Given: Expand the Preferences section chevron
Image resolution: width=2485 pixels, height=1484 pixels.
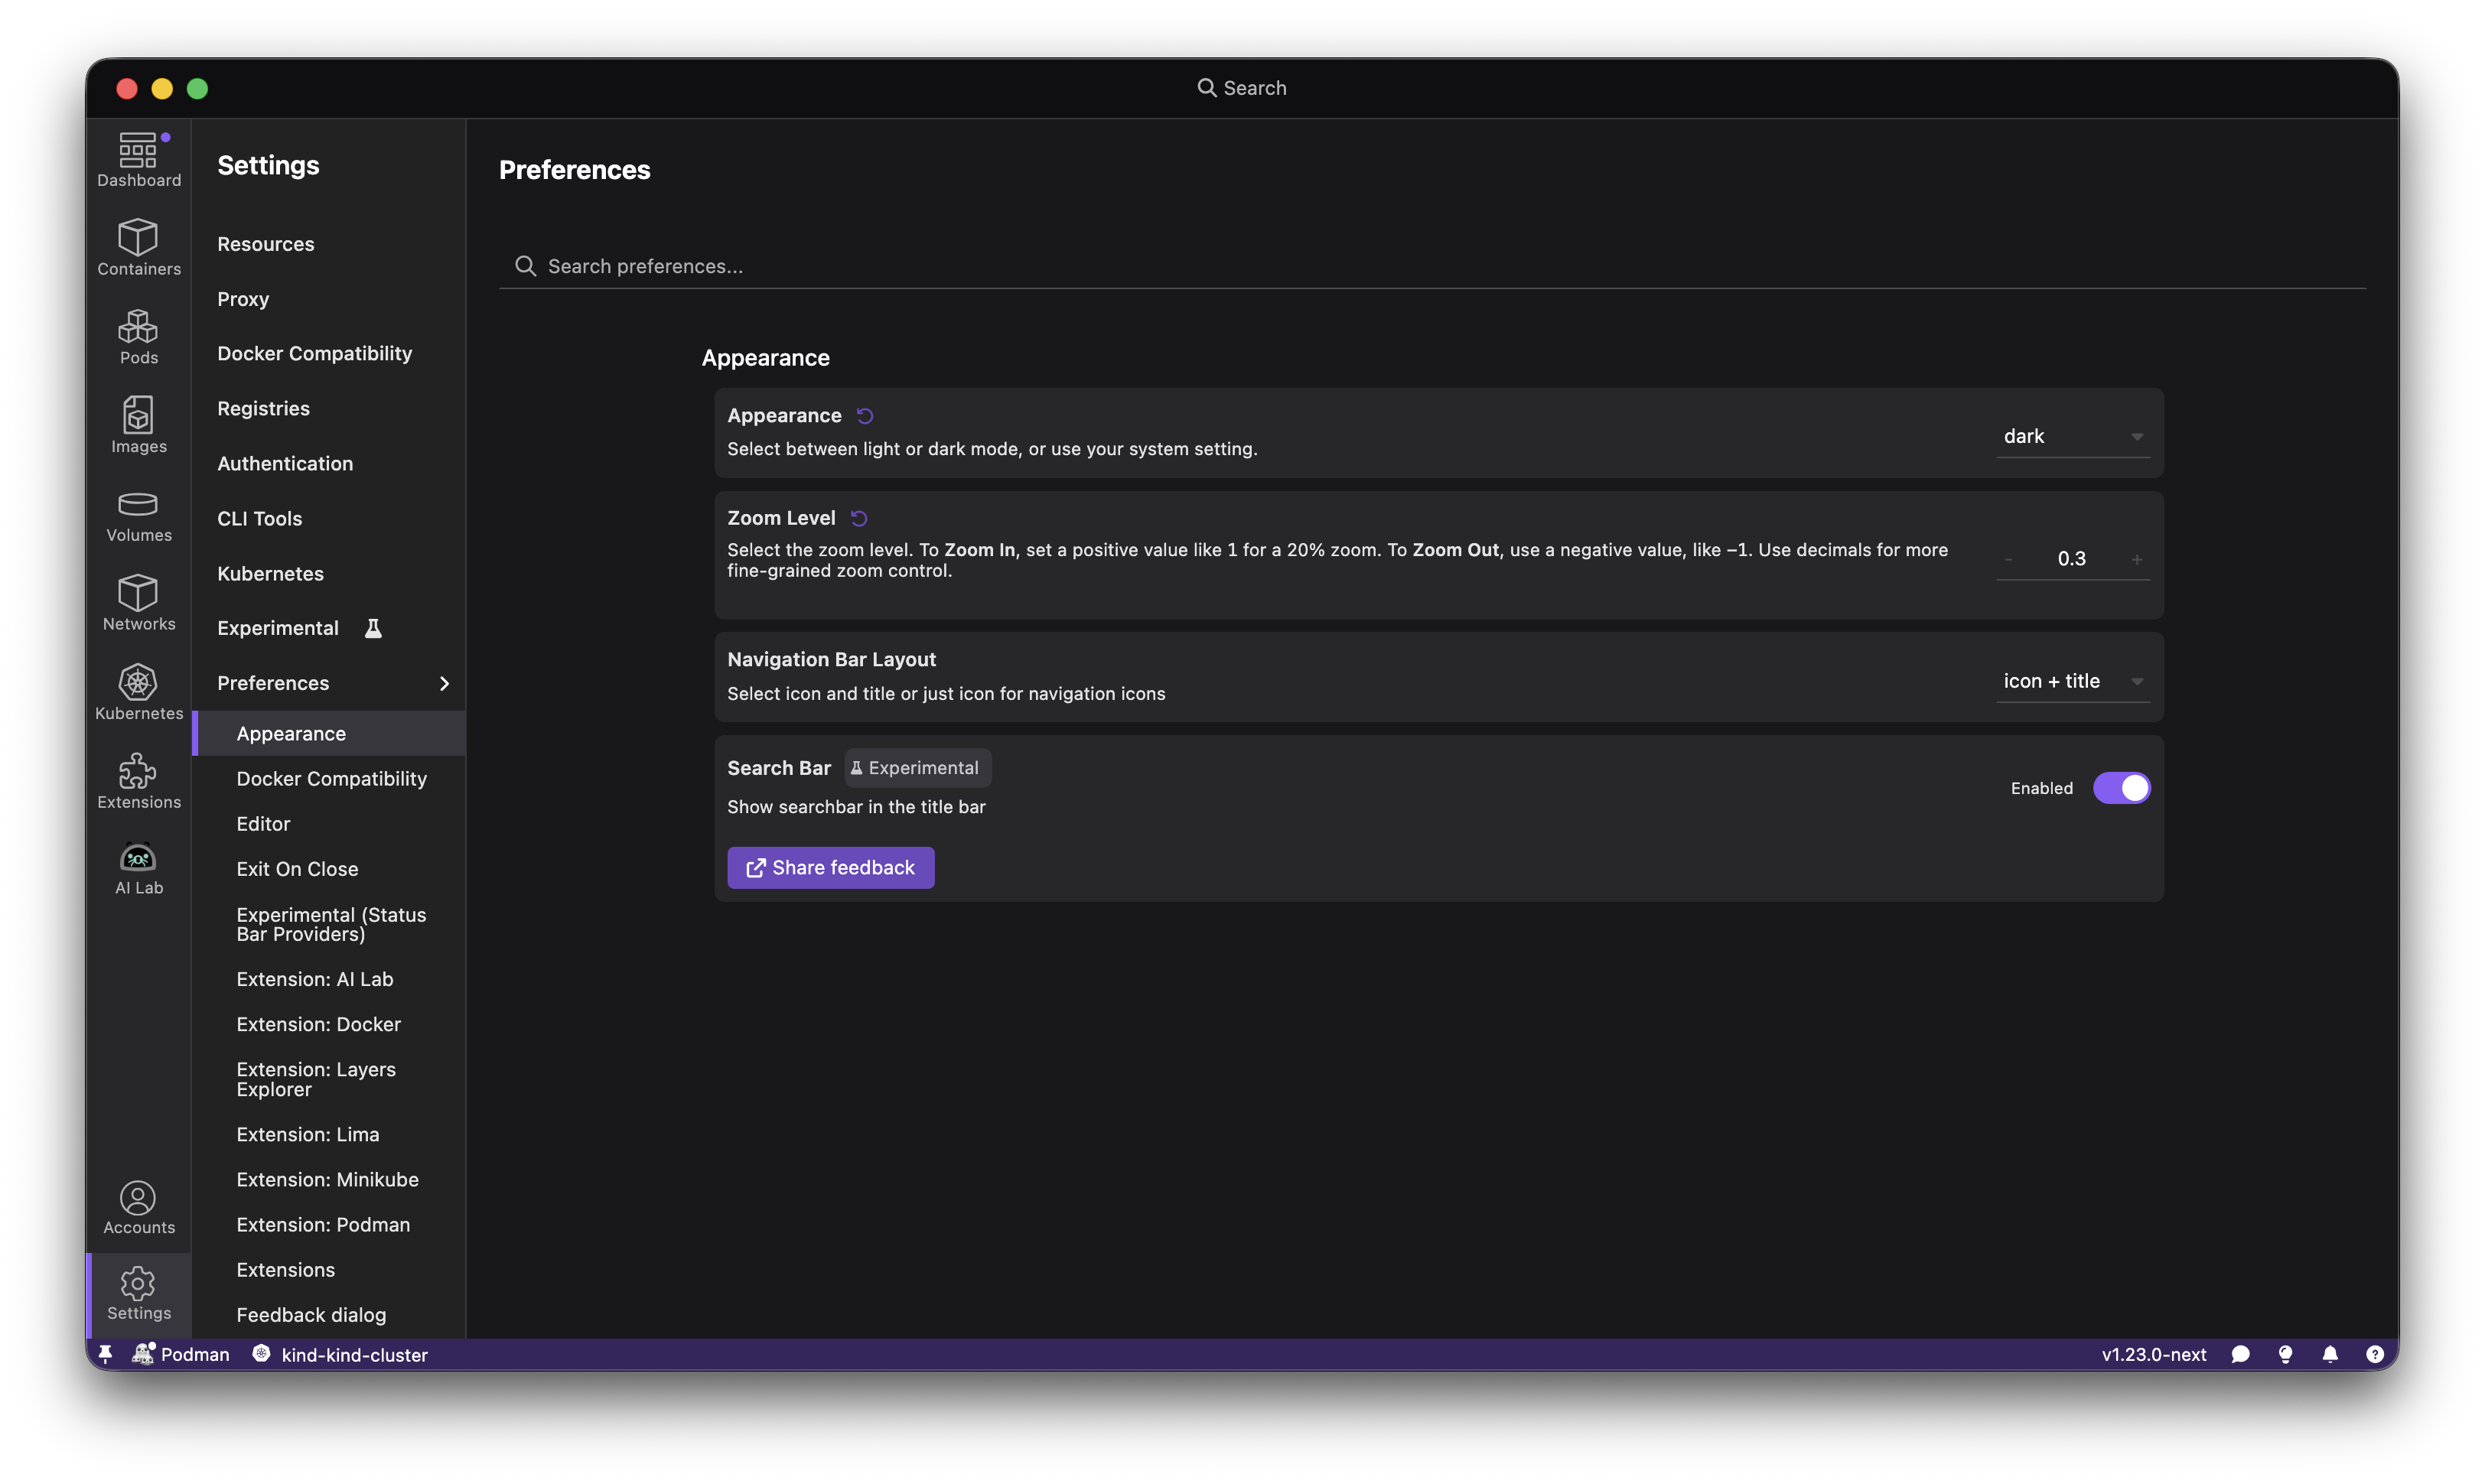Looking at the screenshot, I should tap(444, 683).
